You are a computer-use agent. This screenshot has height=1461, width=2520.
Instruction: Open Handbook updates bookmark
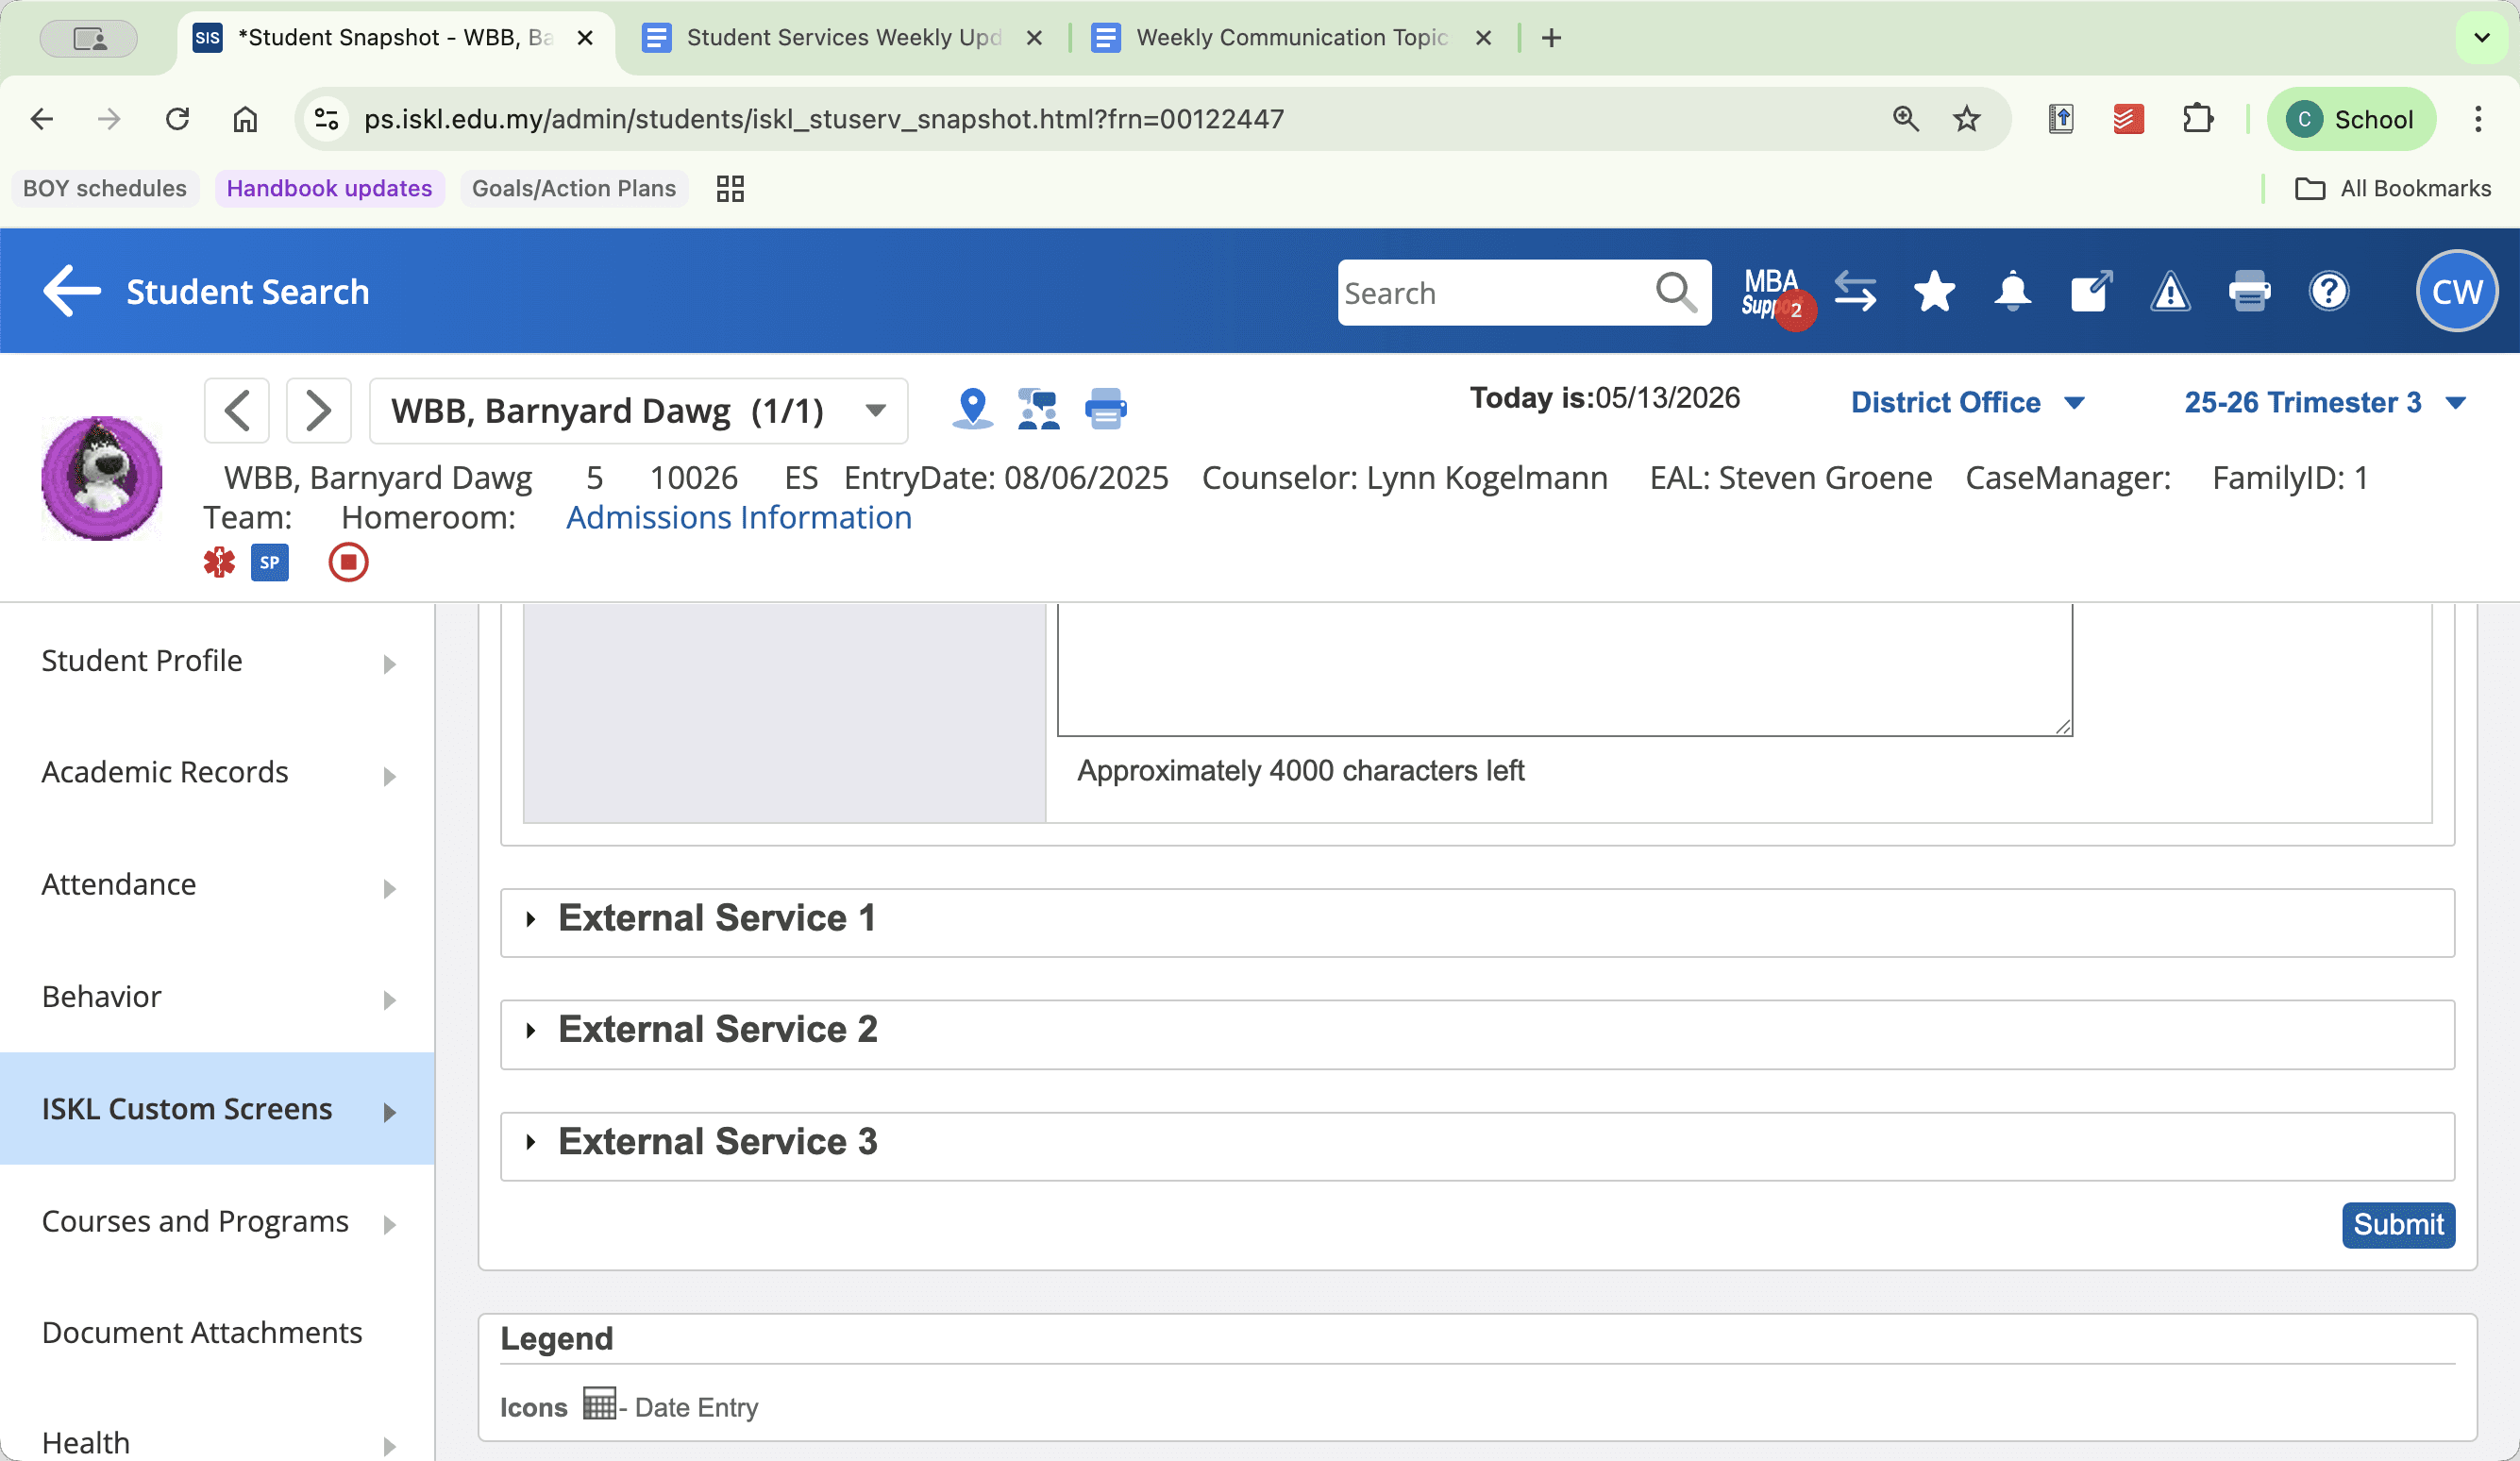pyautogui.click(x=329, y=188)
